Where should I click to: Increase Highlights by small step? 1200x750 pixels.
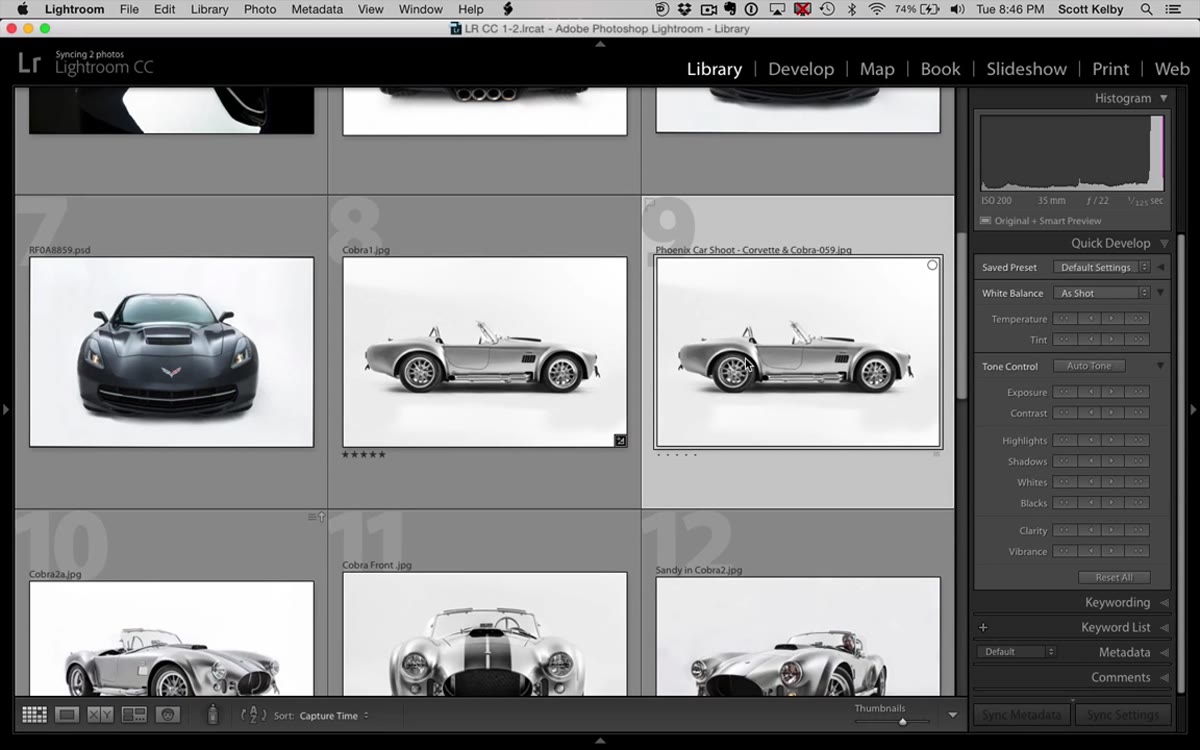coord(1112,440)
